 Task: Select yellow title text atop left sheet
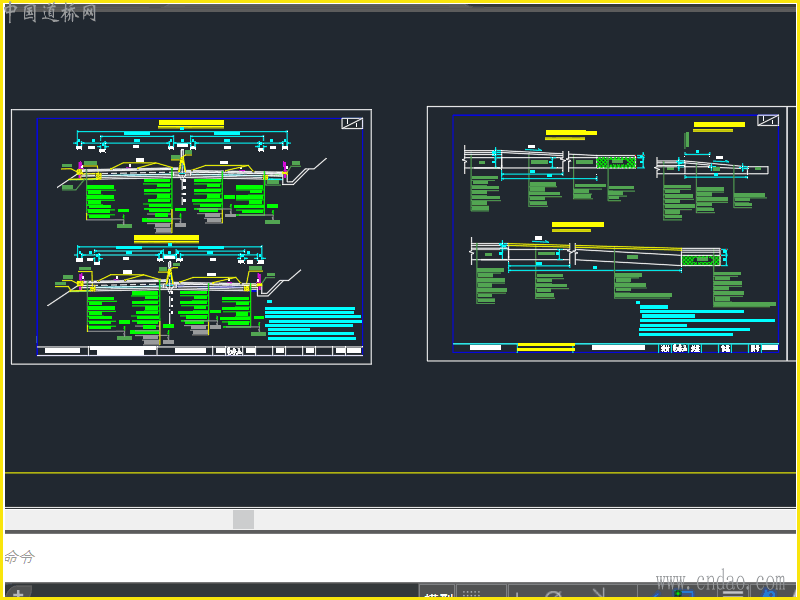coord(191,123)
